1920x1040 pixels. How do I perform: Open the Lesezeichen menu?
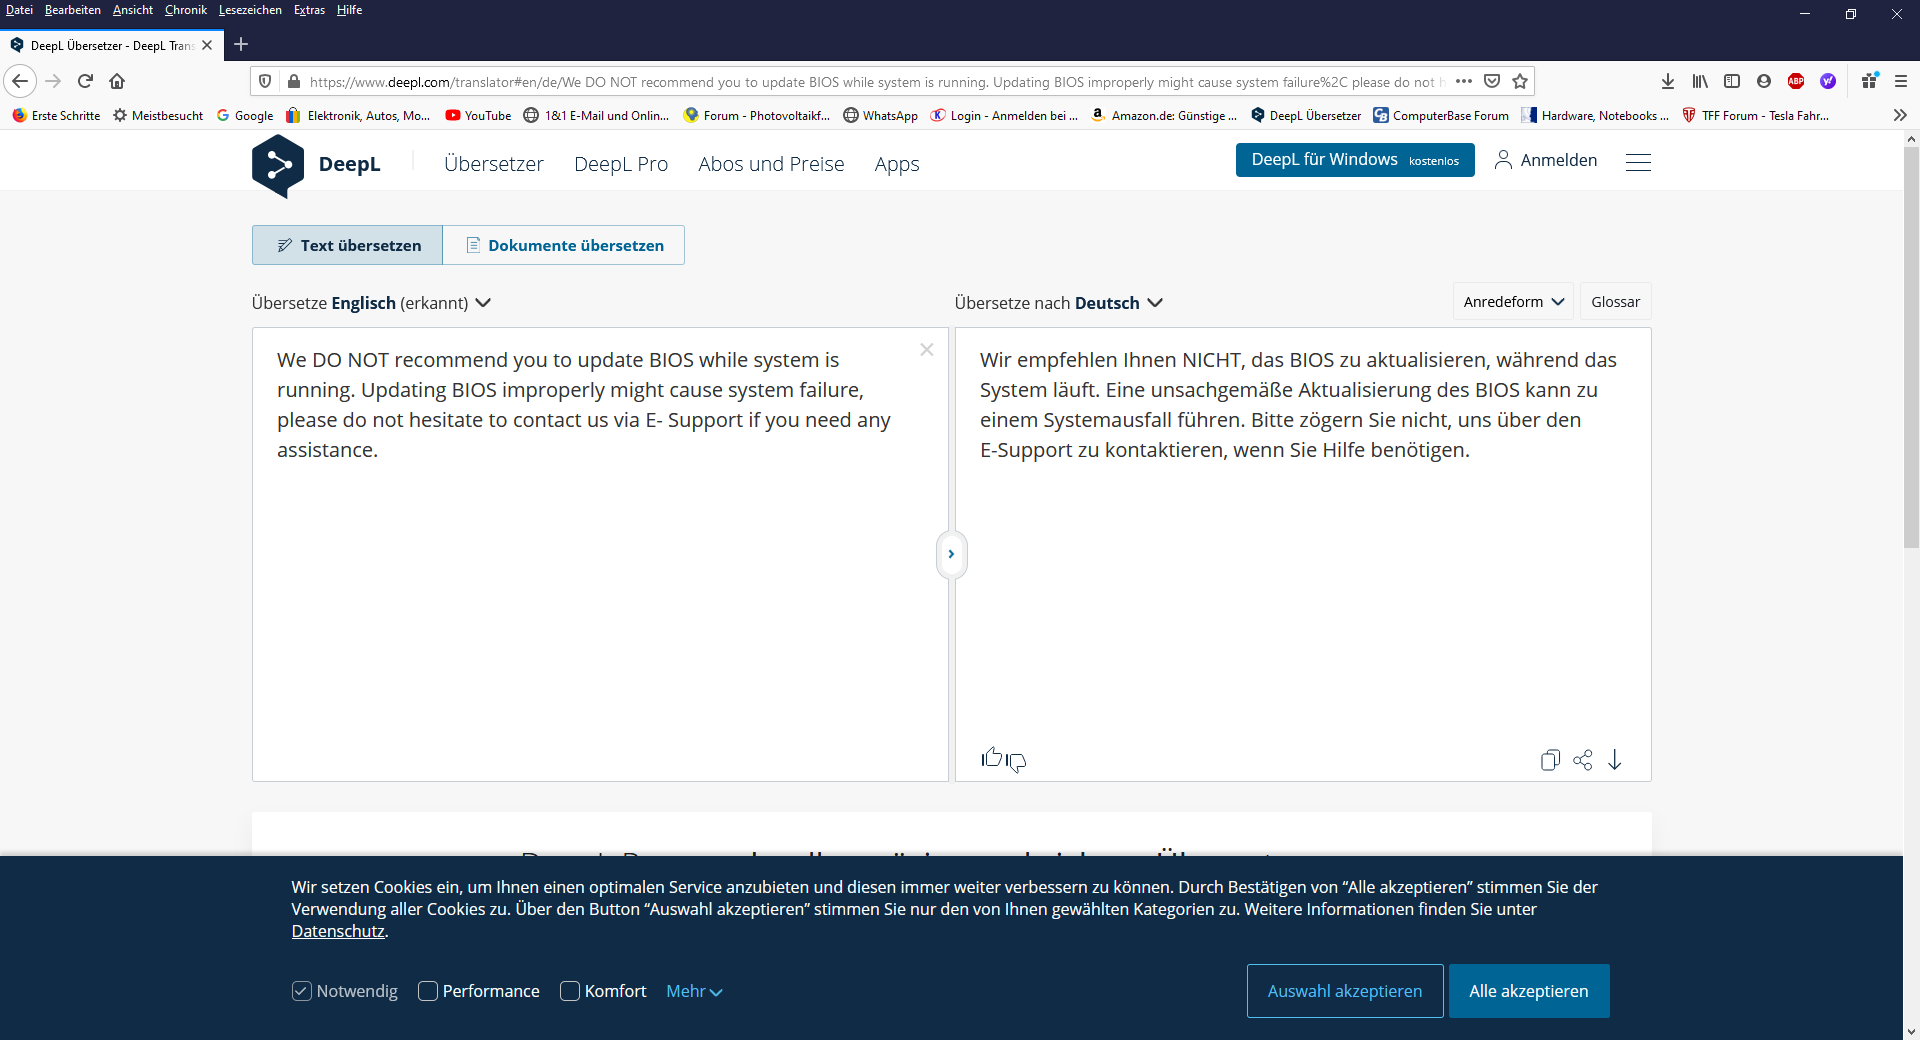click(x=250, y=10)
